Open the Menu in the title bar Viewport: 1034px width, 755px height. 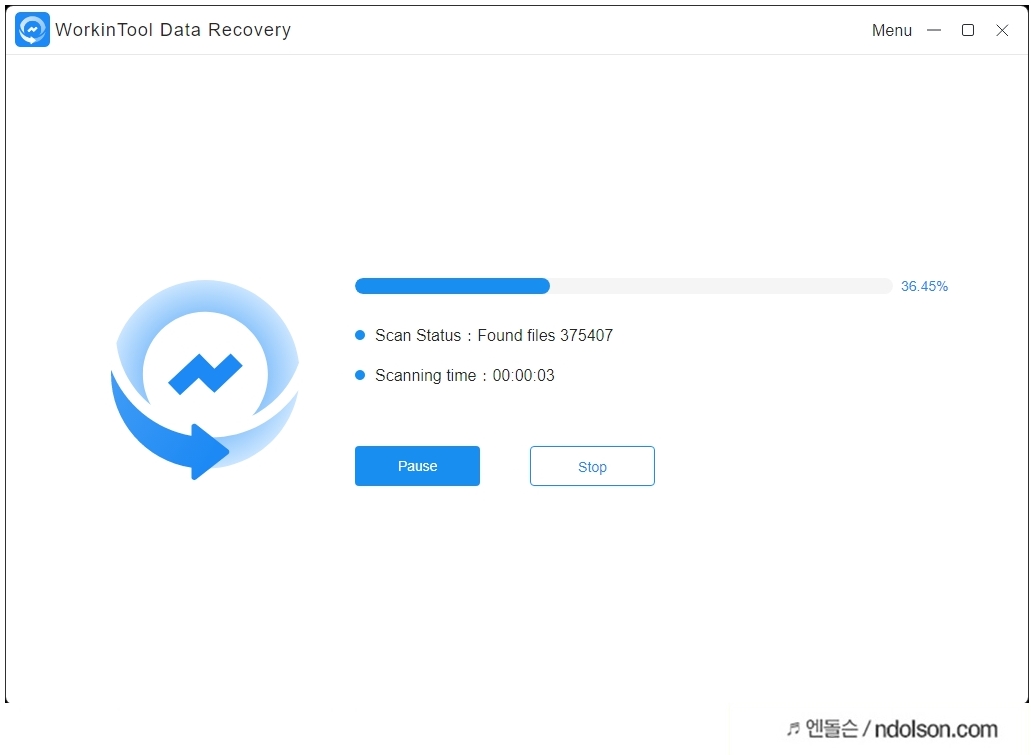point(892,30)
